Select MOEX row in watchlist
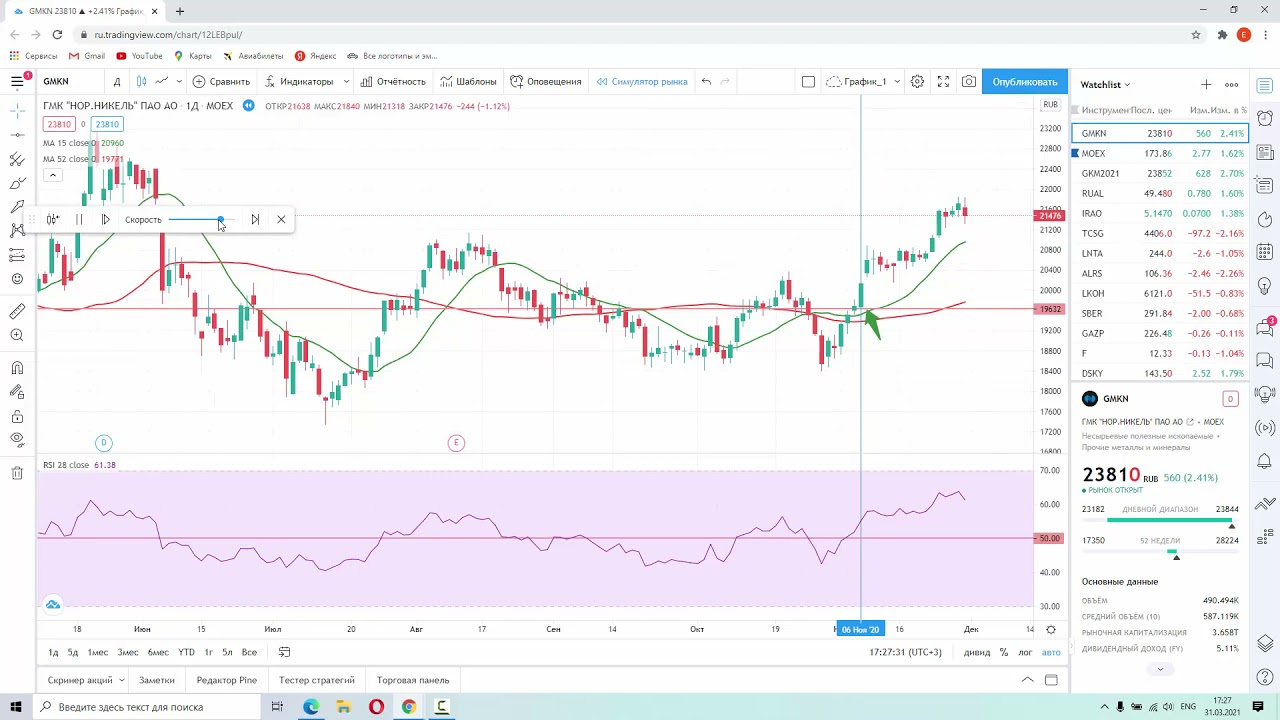 pyautogui.click(x=1159, y=153)
